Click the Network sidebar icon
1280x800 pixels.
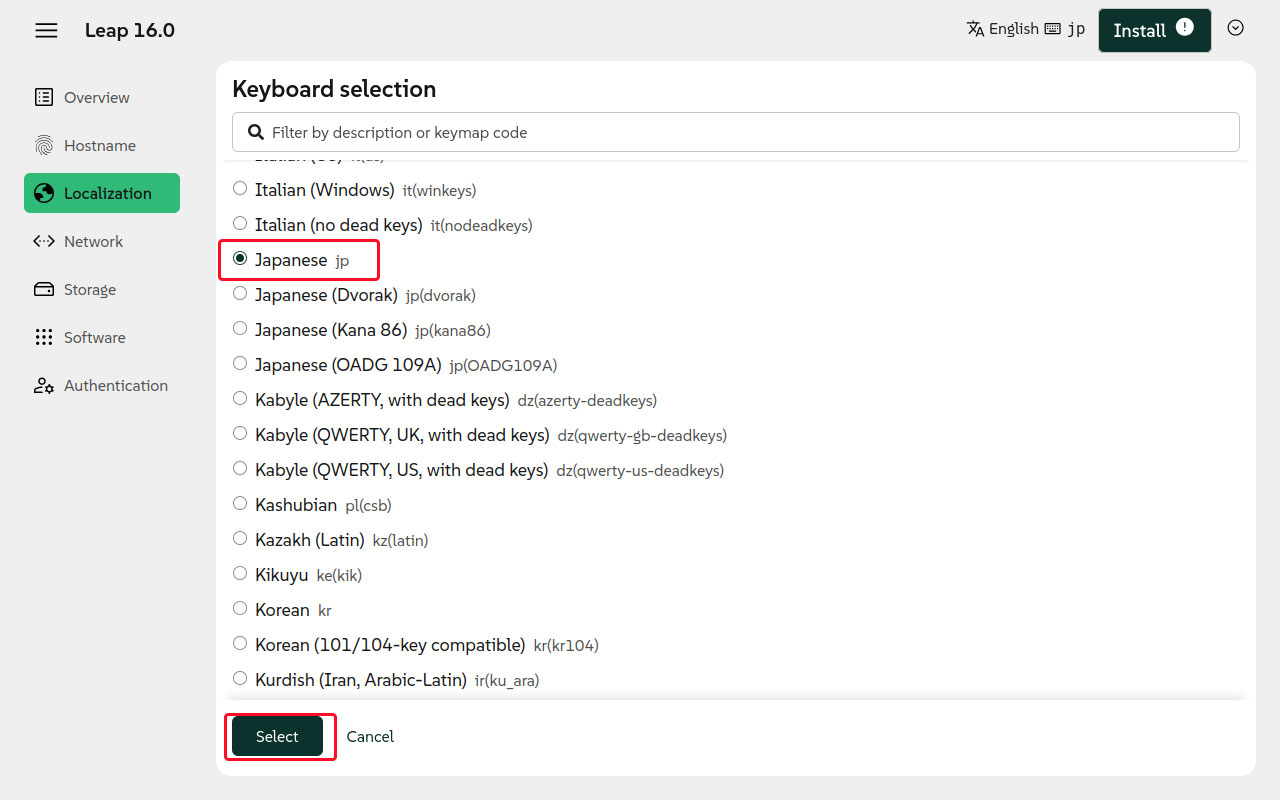tap(44, 241)
